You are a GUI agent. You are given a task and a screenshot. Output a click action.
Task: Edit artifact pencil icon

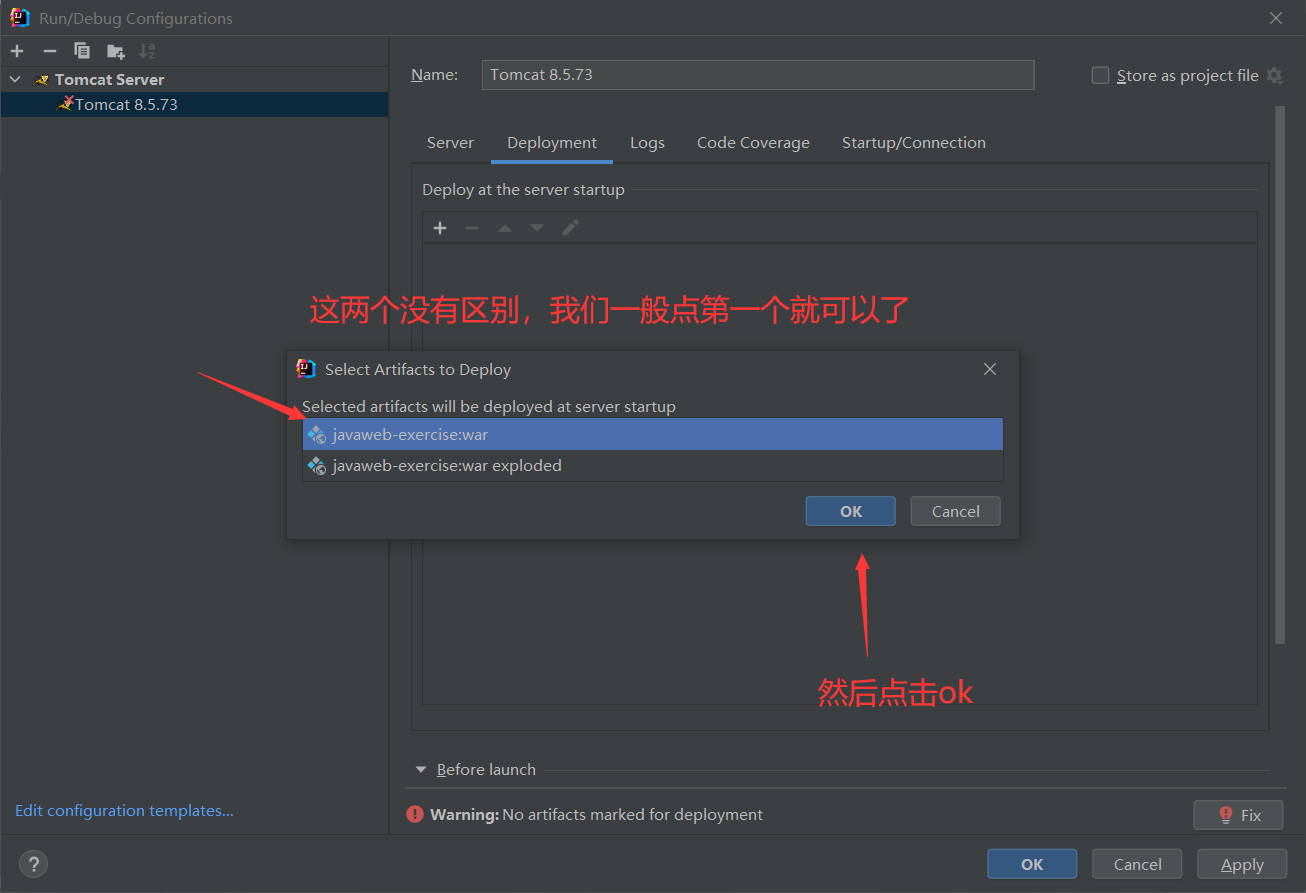coord(570,228)
